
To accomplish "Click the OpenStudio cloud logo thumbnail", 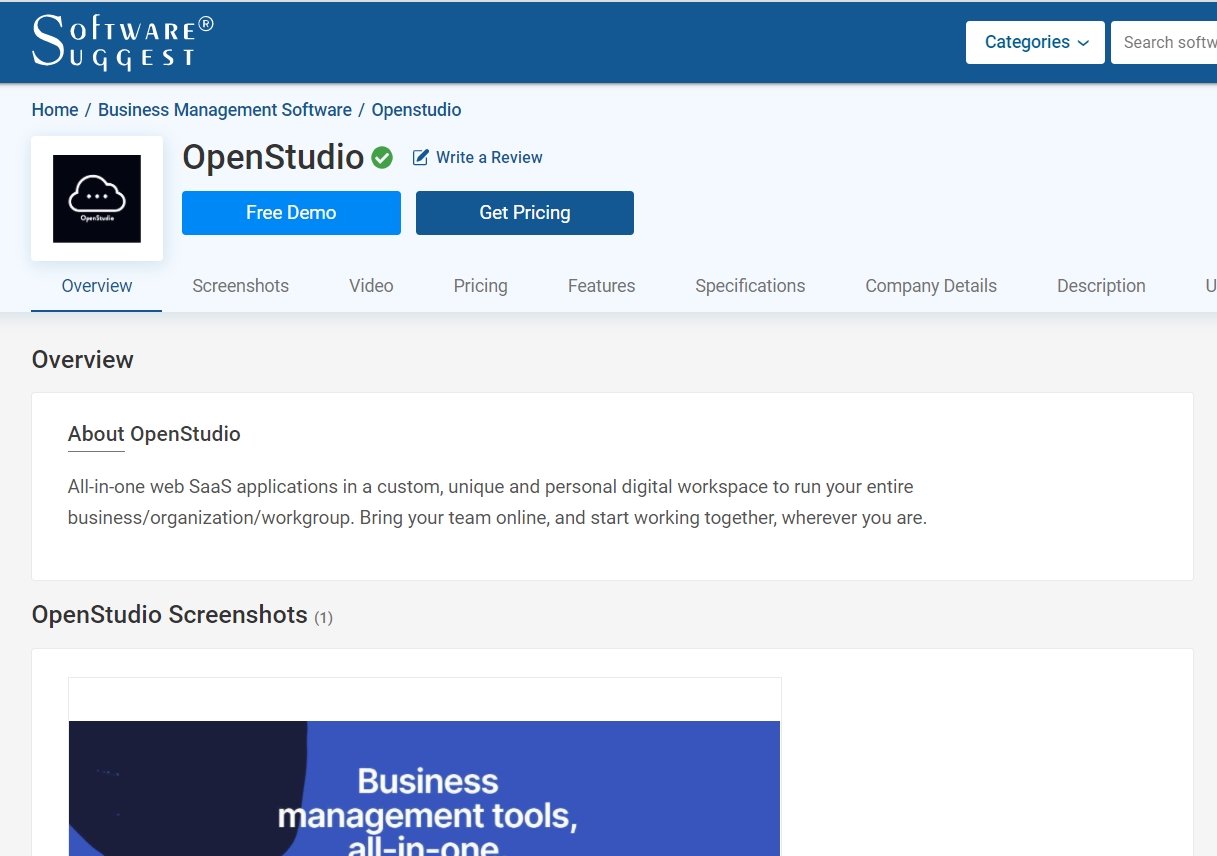I will (x=97, y=198).
